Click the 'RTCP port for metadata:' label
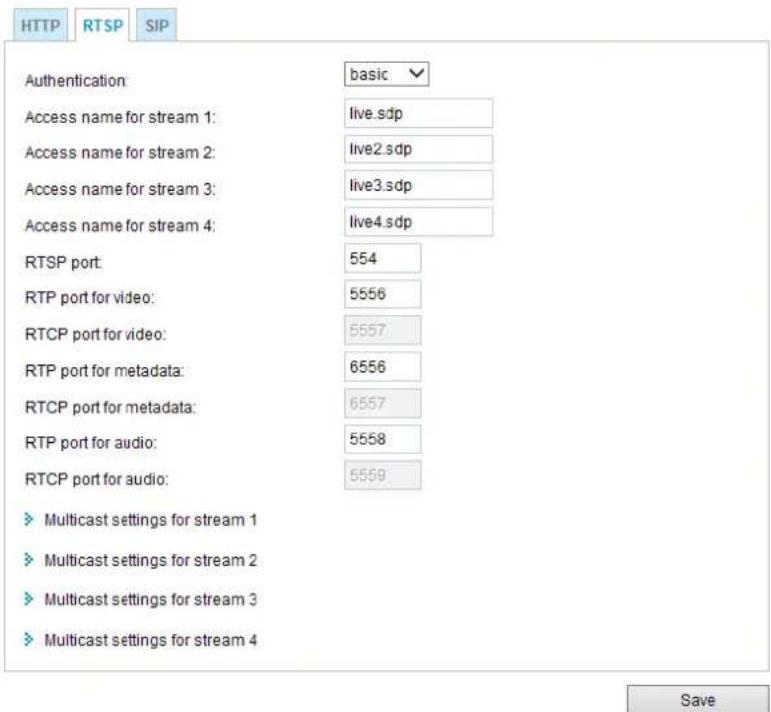Viewport: 771px width, 712px height. tap(110, 408)
